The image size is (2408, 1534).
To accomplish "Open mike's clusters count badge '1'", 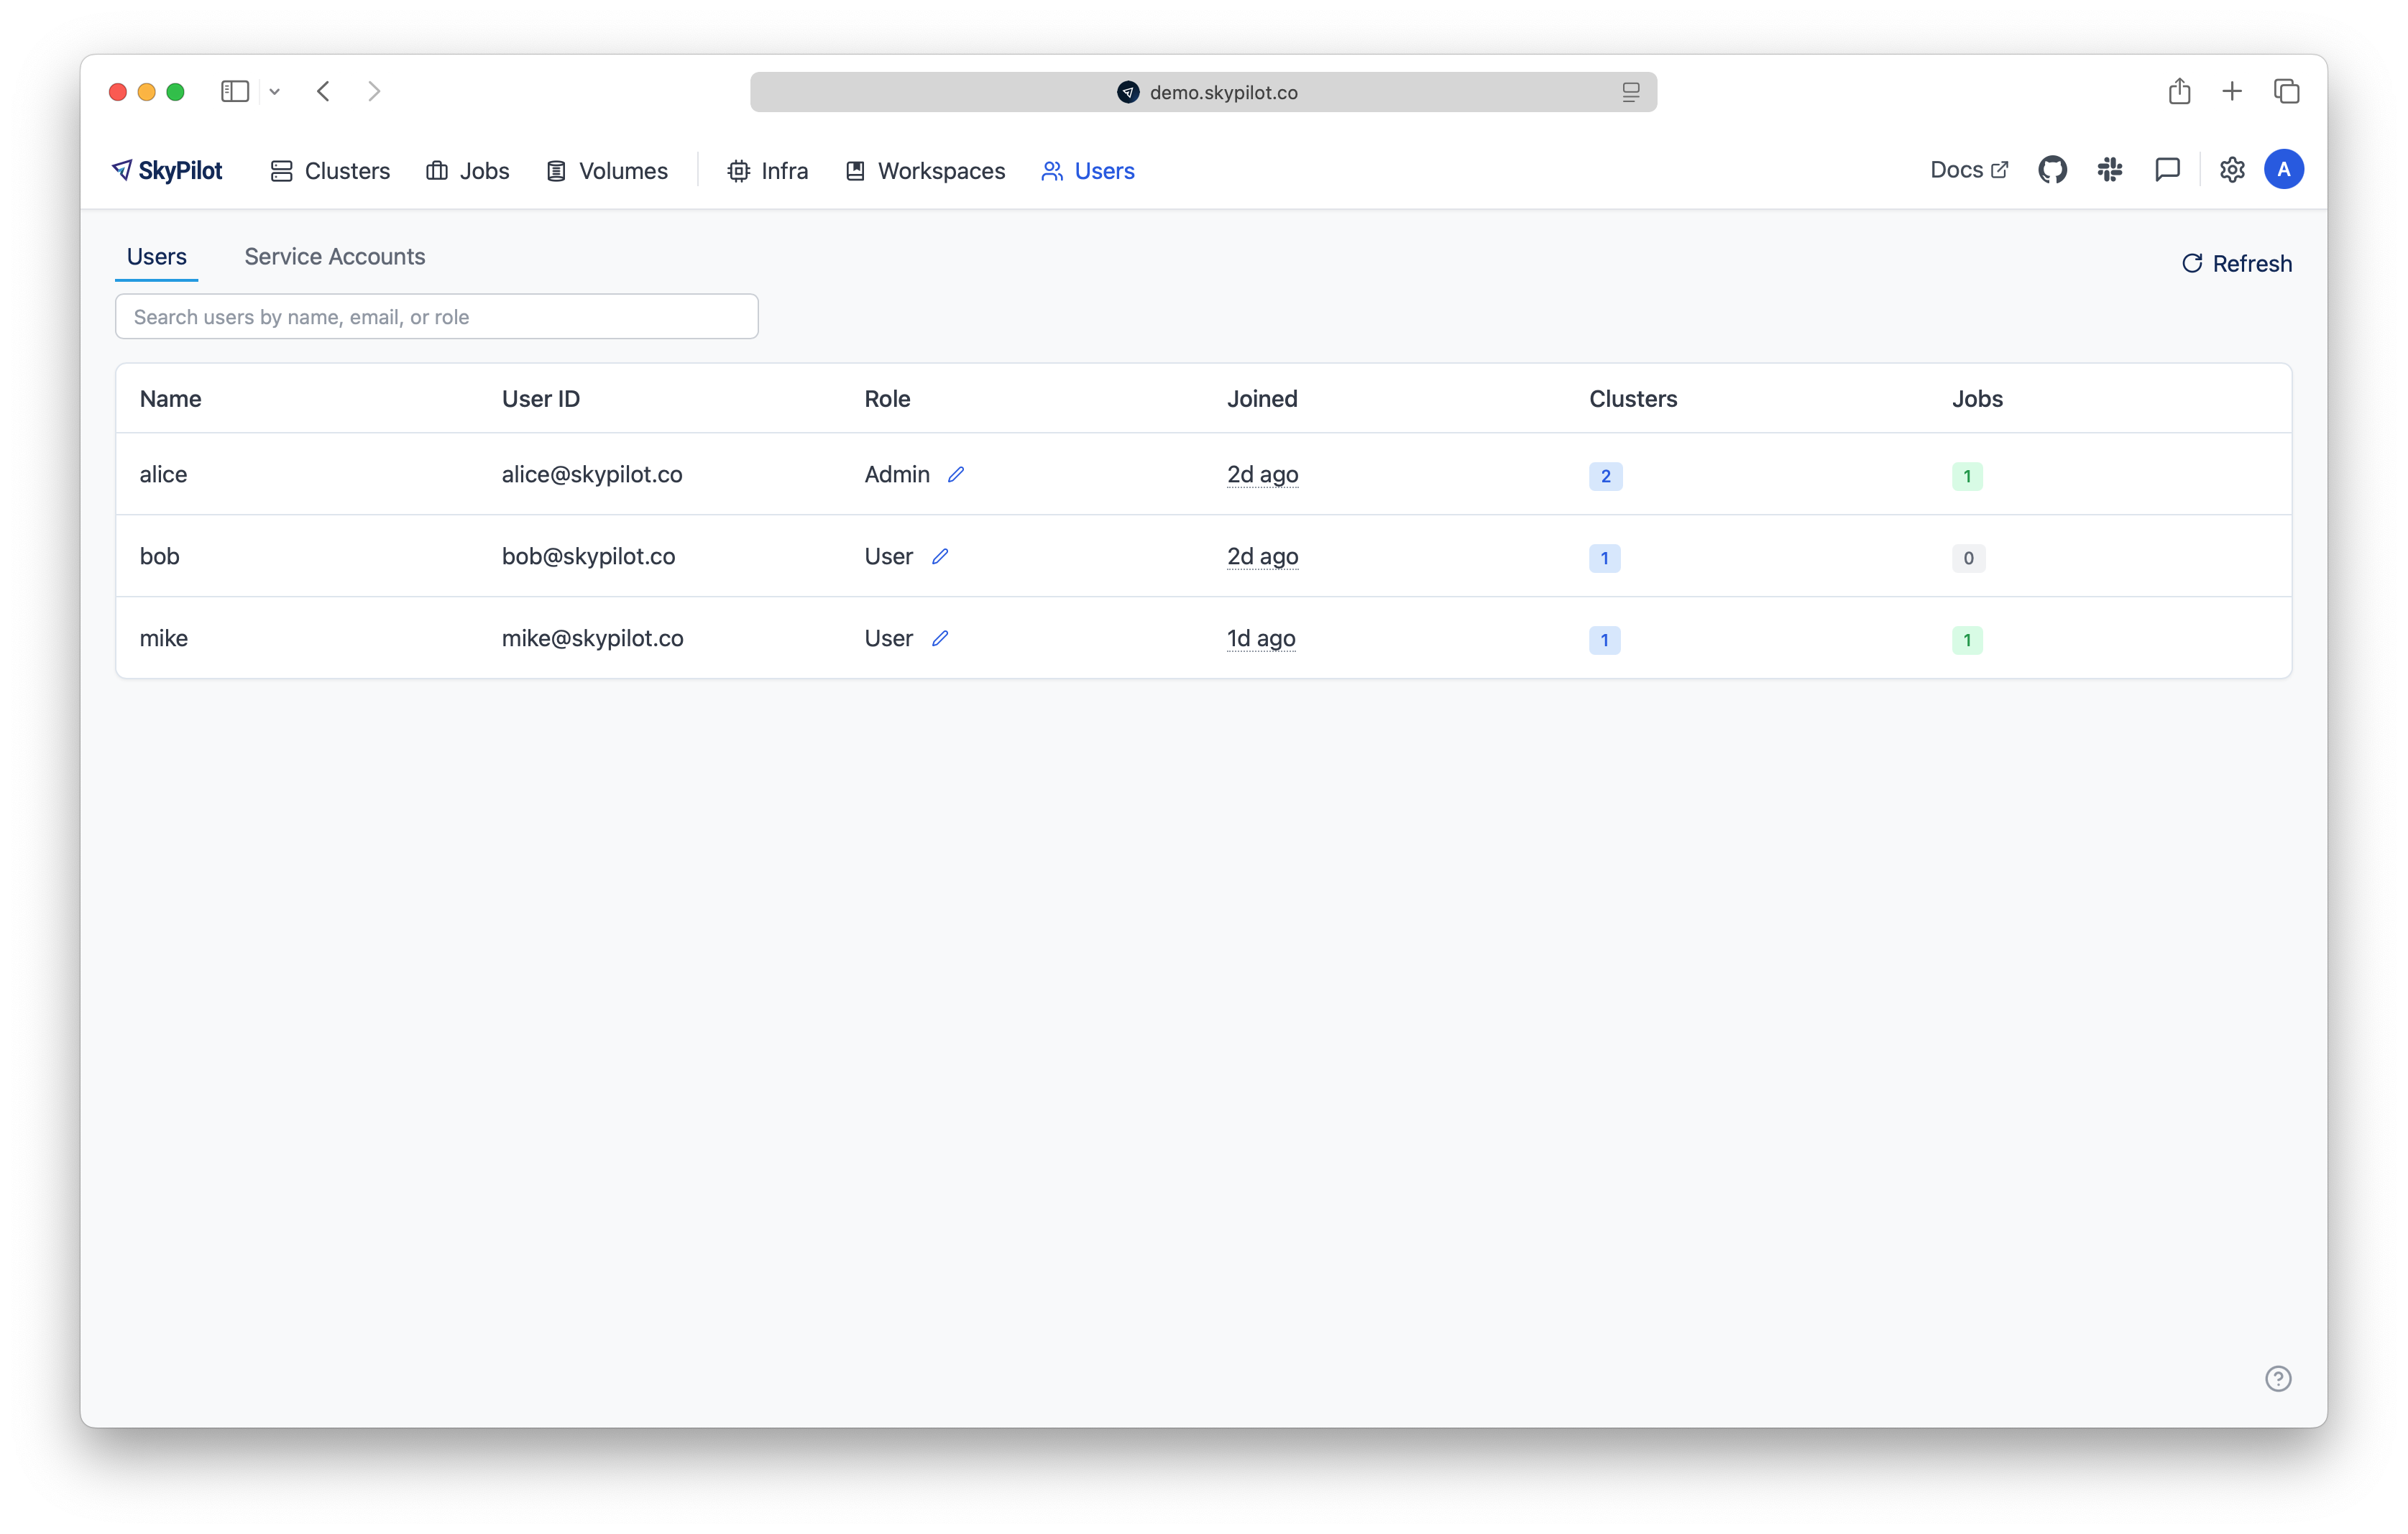I will (1605, 640).
